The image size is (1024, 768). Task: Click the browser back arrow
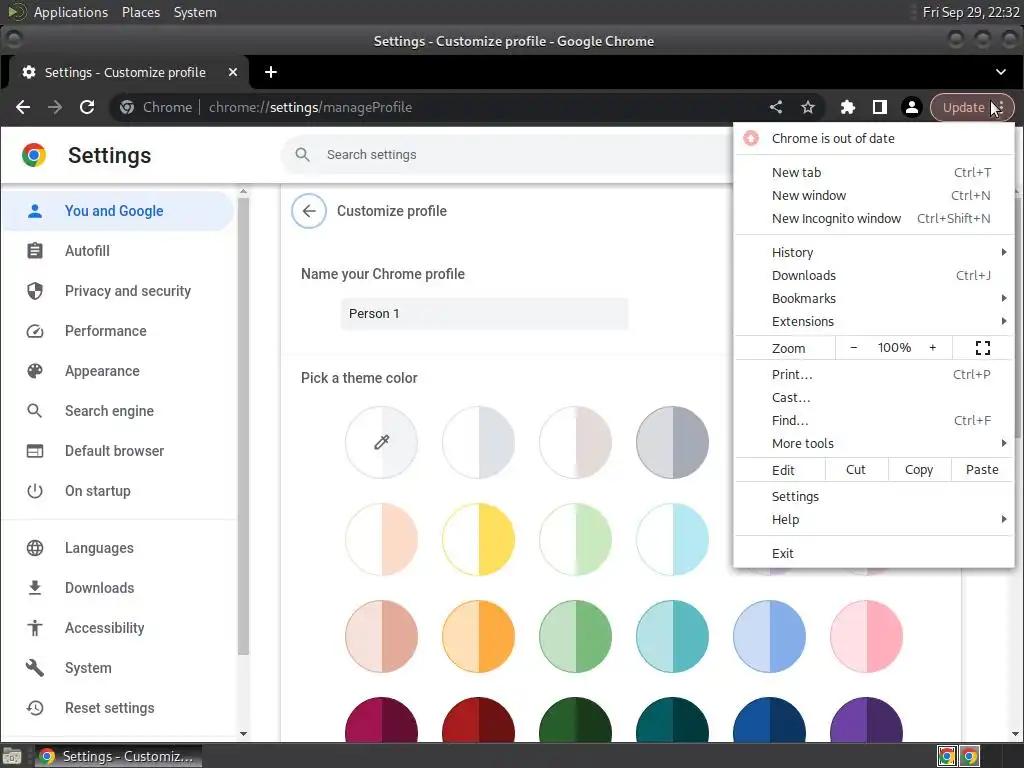(23, 107)
